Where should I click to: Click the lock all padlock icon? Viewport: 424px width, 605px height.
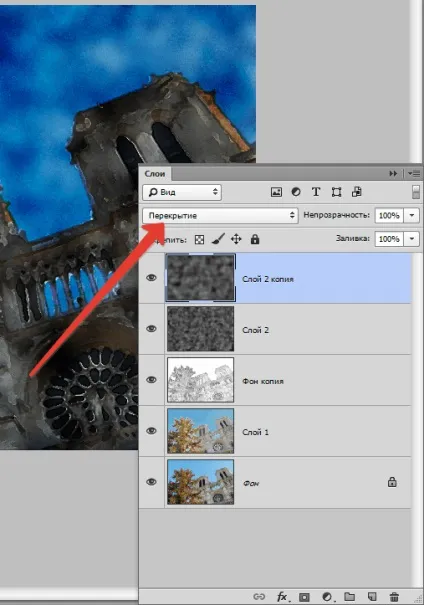(x=255, y=239)
